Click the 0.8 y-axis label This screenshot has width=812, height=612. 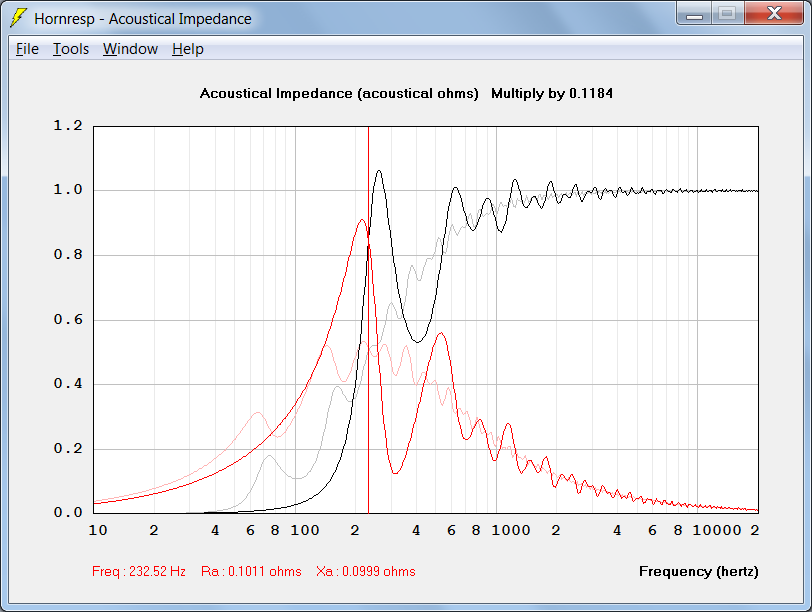pos(68,254)
